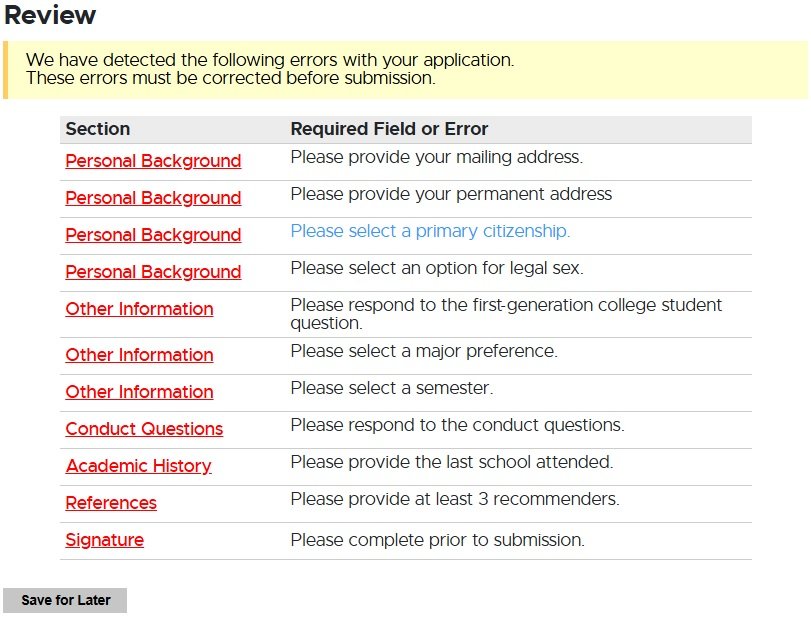Open the Conduct Questions section

tap(143, 429)
